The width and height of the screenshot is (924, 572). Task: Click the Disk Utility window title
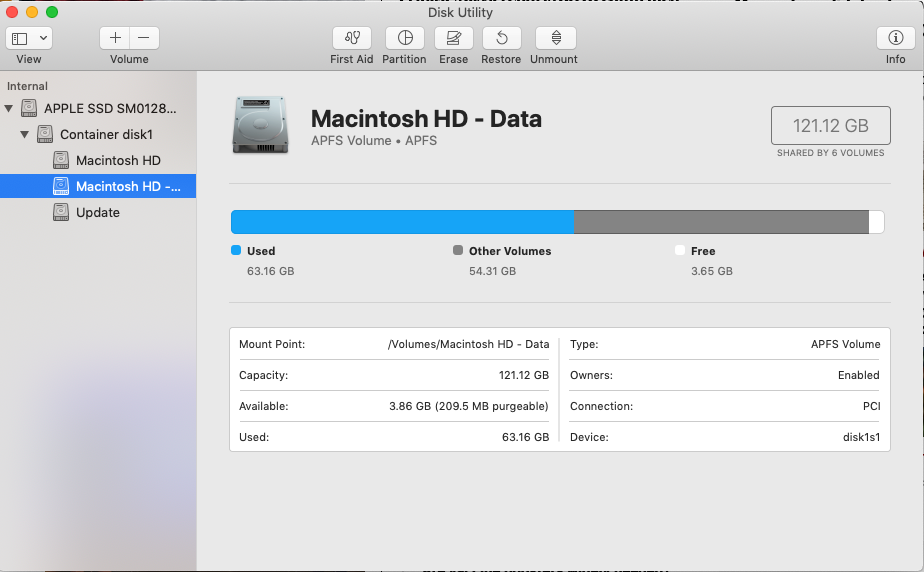(x=460, y=12)
